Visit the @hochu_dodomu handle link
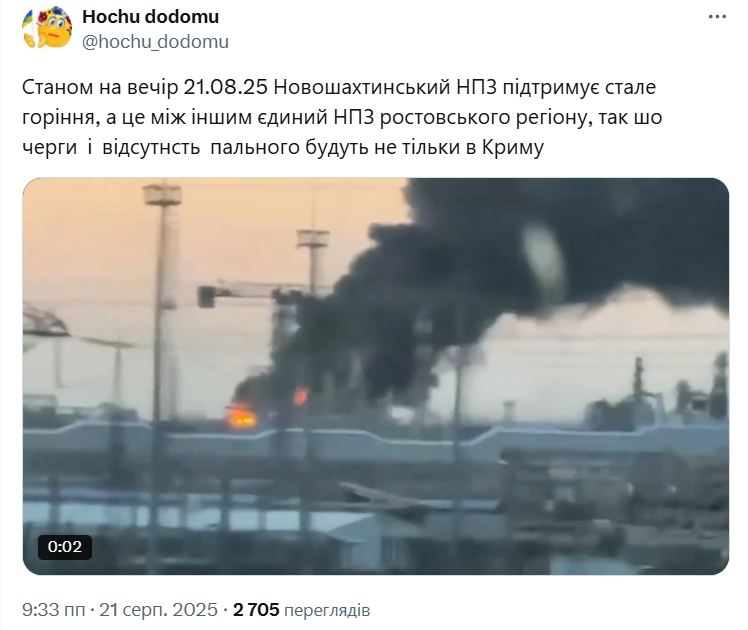 click(156, 42)
